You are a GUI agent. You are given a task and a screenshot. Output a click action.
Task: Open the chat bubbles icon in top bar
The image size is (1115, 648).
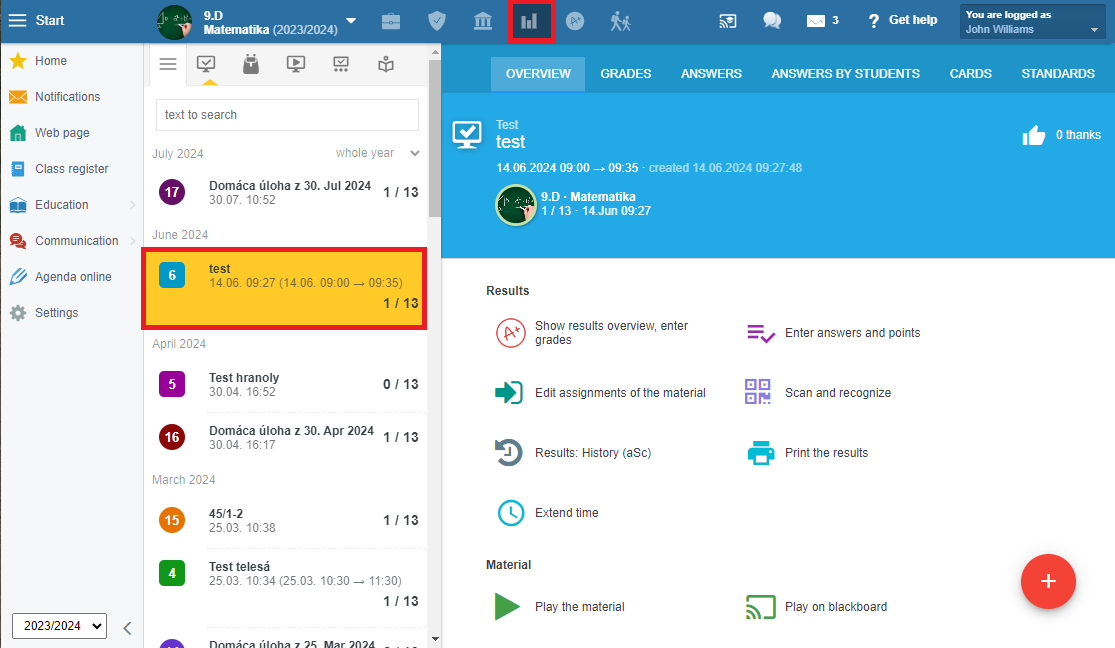[772, 21]
